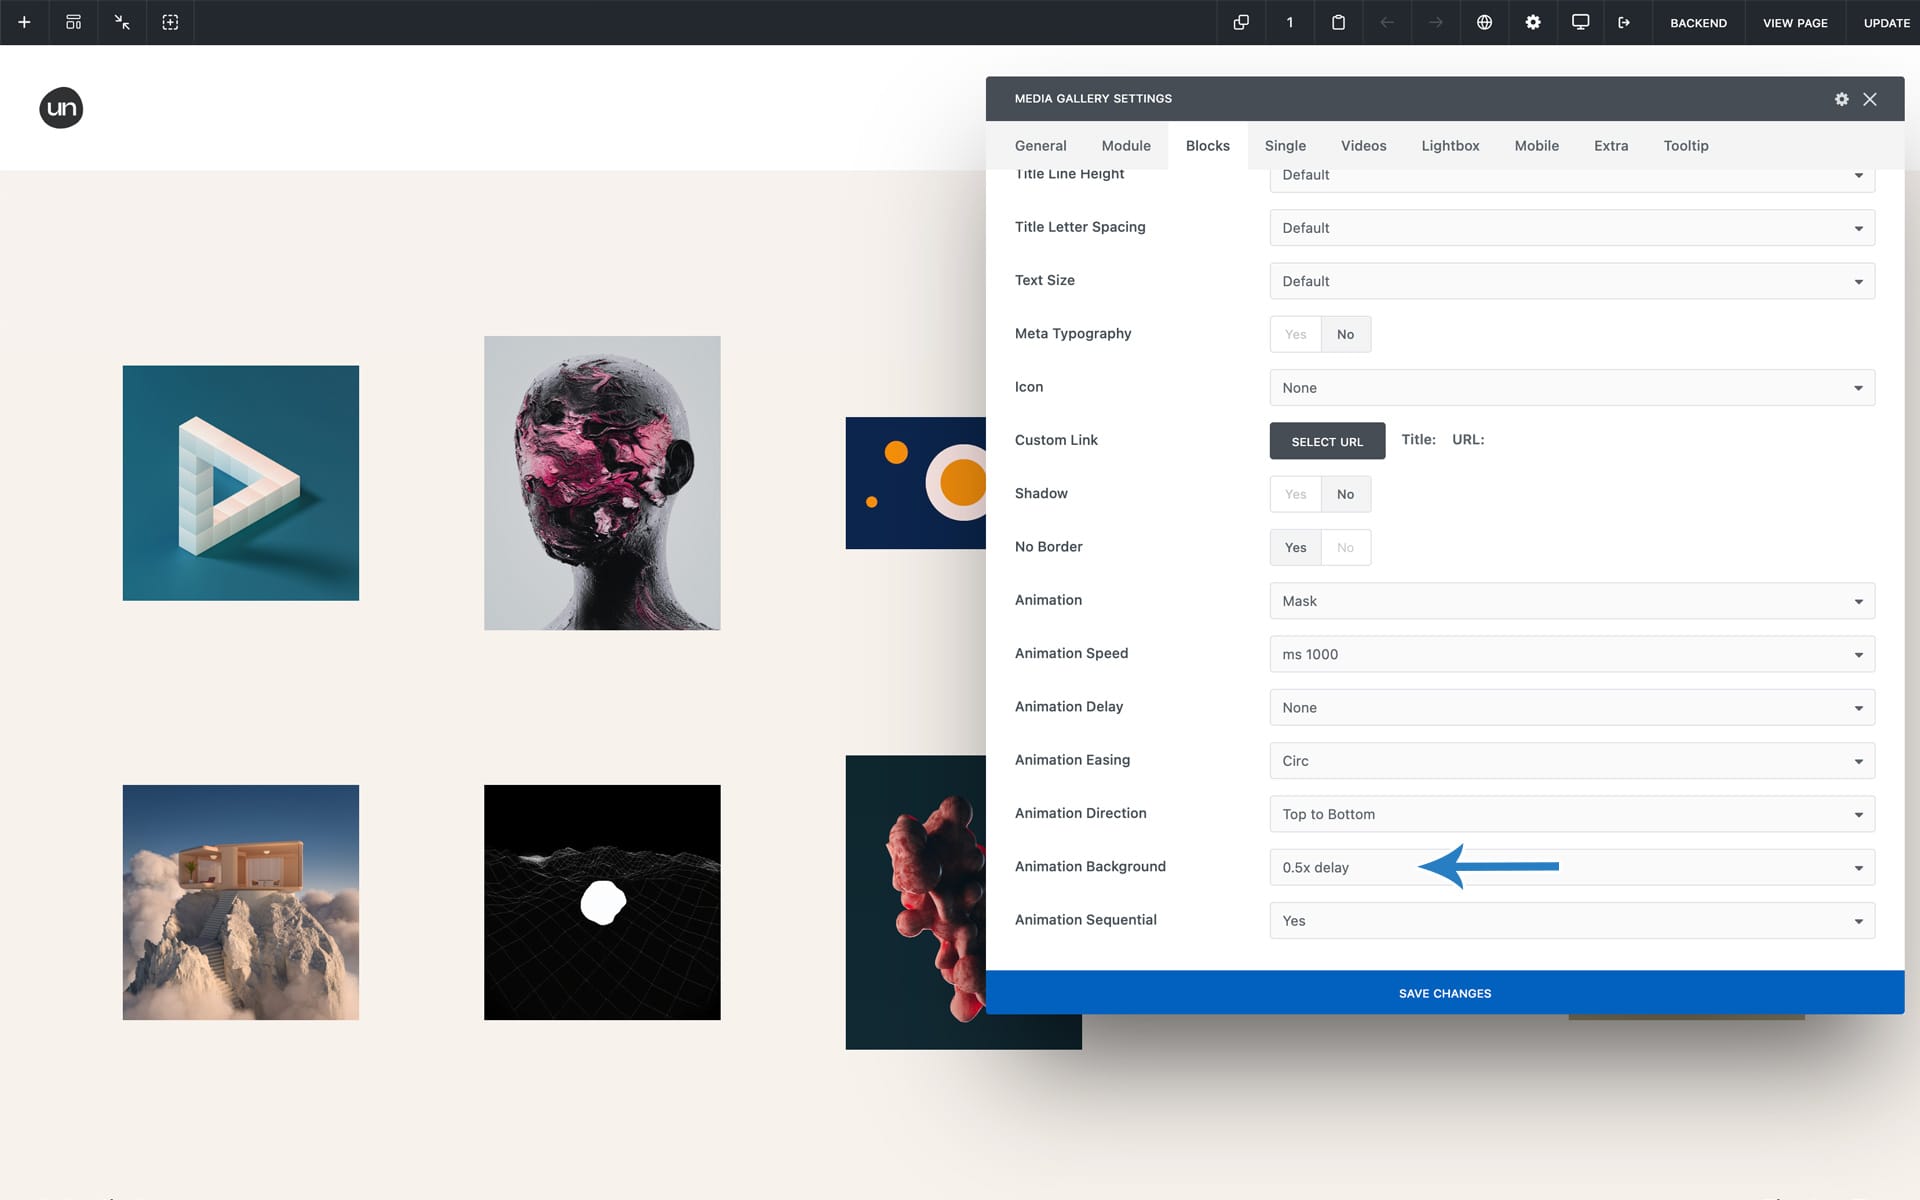Open gear icon in Media Gallery Settings header

tap(1841, 99)
